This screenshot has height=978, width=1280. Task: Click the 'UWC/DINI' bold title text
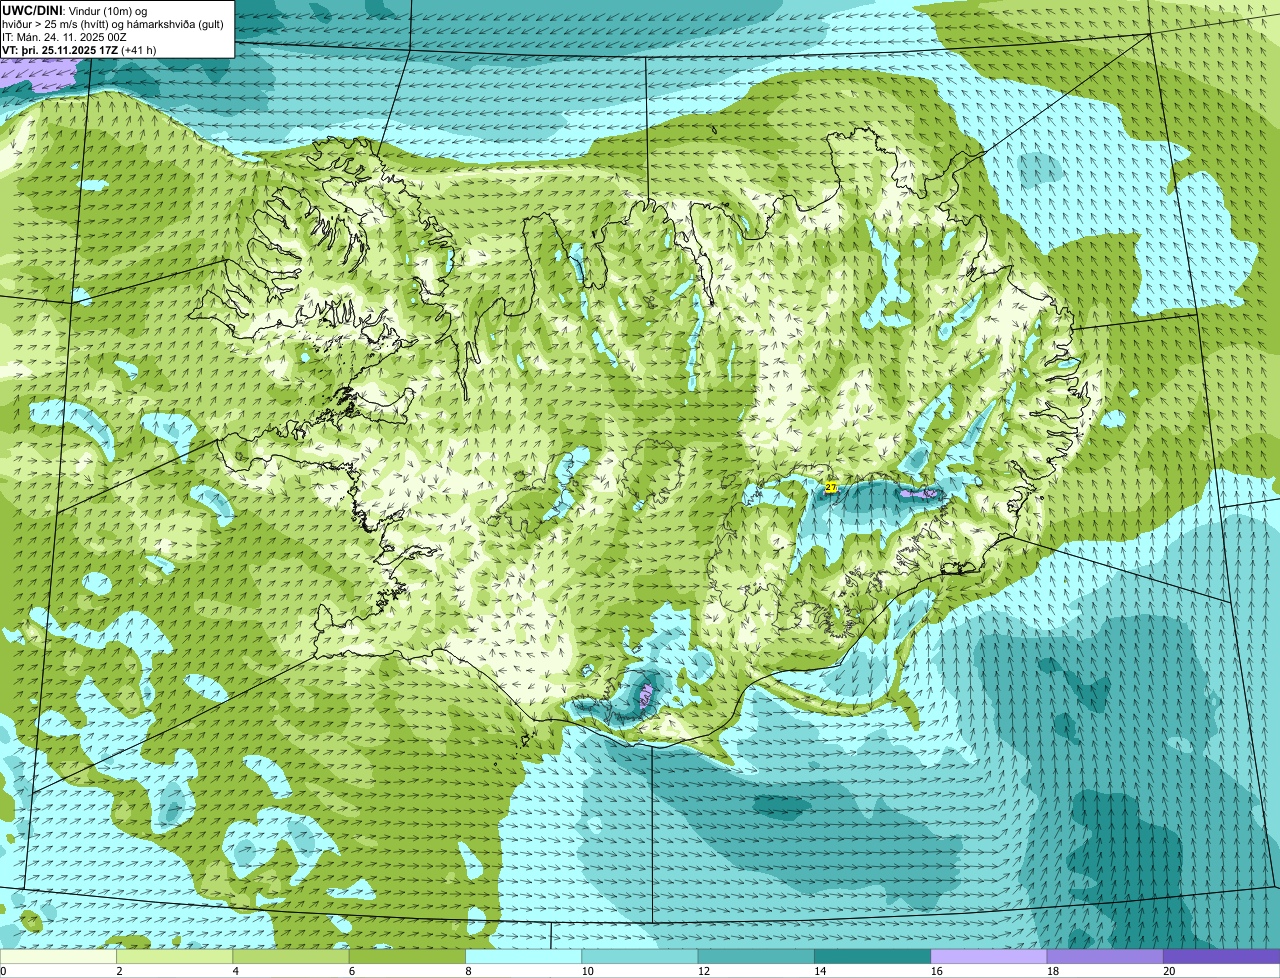[32, 11]
